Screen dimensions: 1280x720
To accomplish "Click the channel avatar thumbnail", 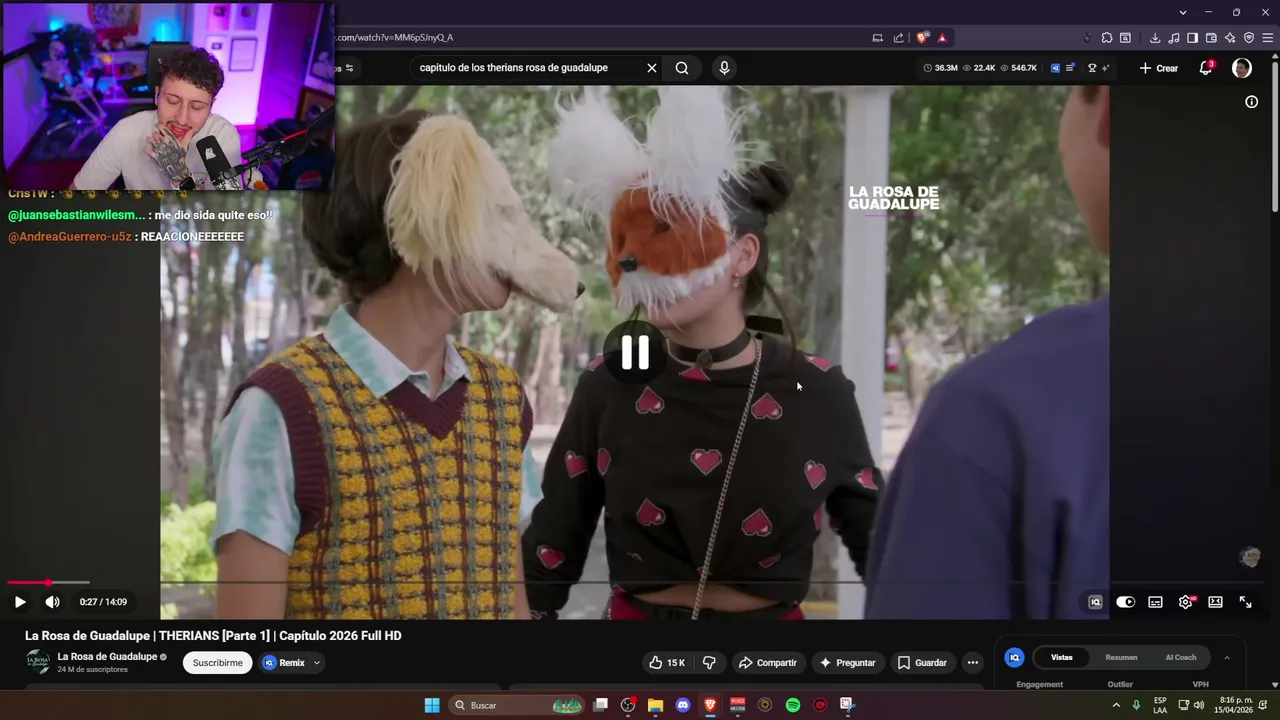I will (38, 662).
